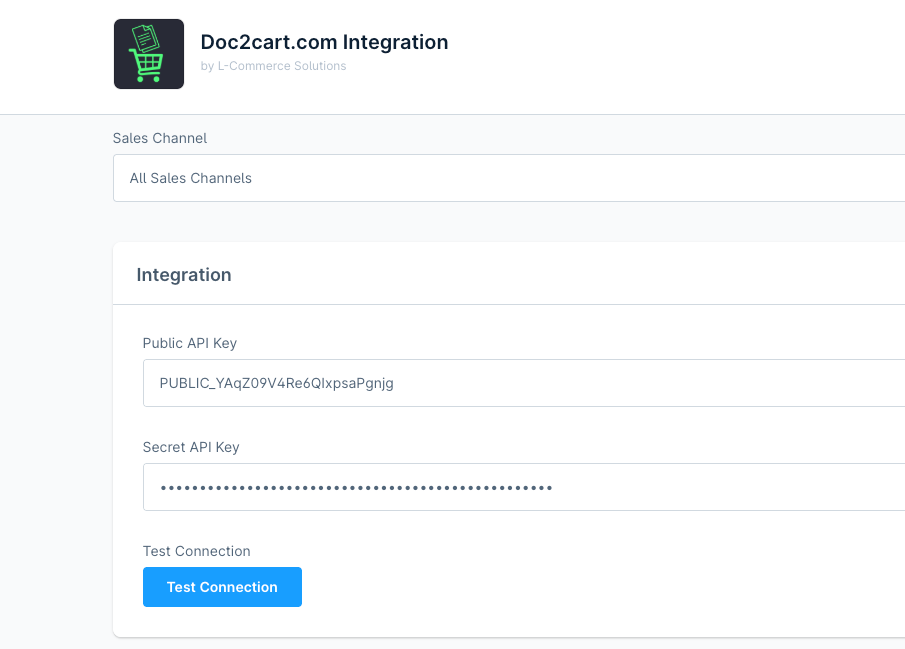Open the L-Commerce Solutions link
The width and height of the screenshot is (905, 649).
(282, 66)
